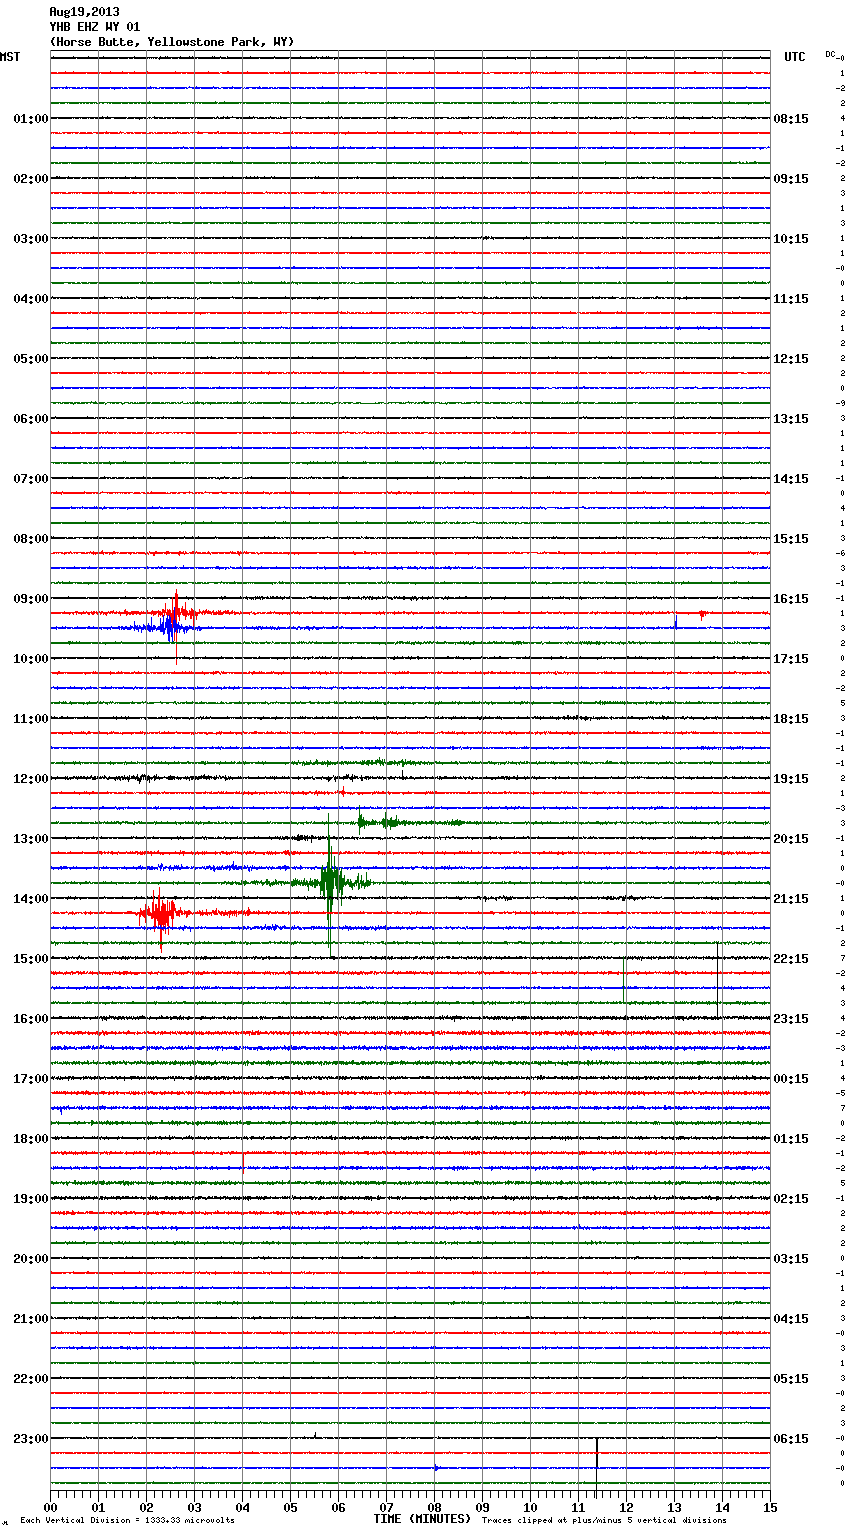Click the "DC" column header
The width and height of the screenshot is (850, 1534).
830,54
